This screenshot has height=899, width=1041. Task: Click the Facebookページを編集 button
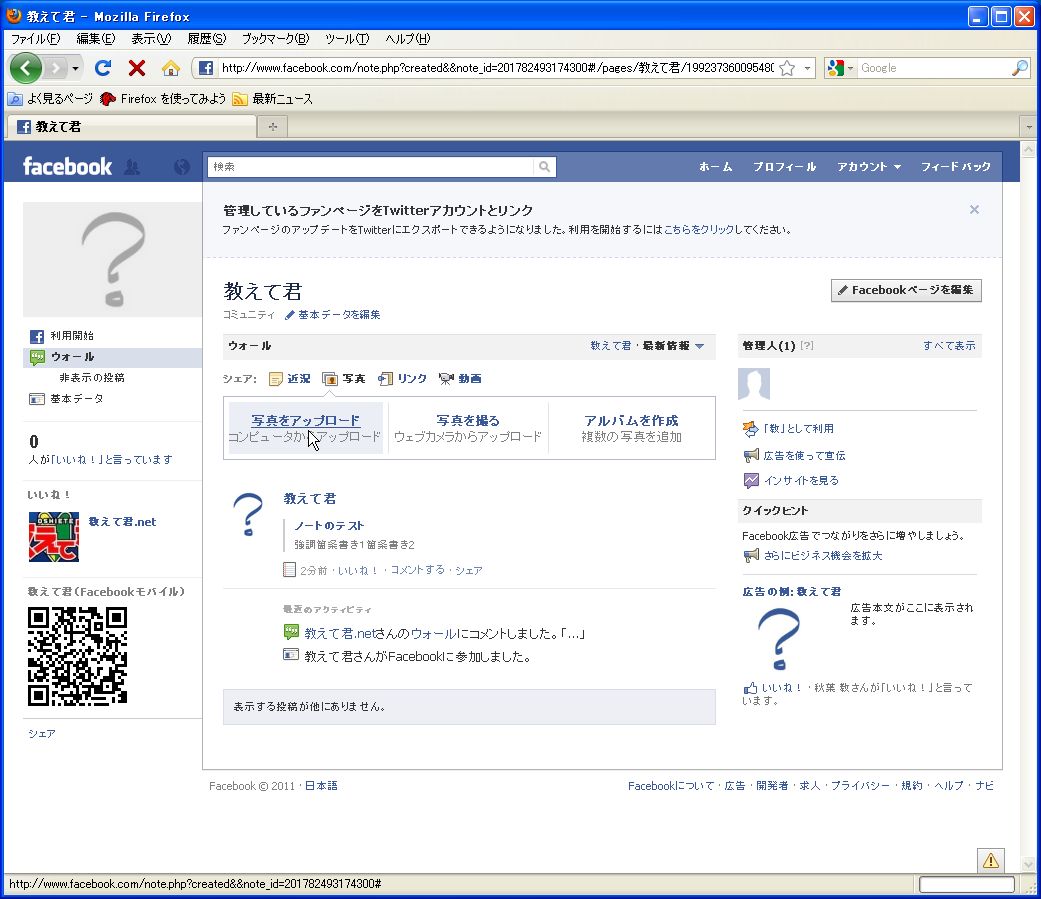pyautogui.click(x=906, y=290)
